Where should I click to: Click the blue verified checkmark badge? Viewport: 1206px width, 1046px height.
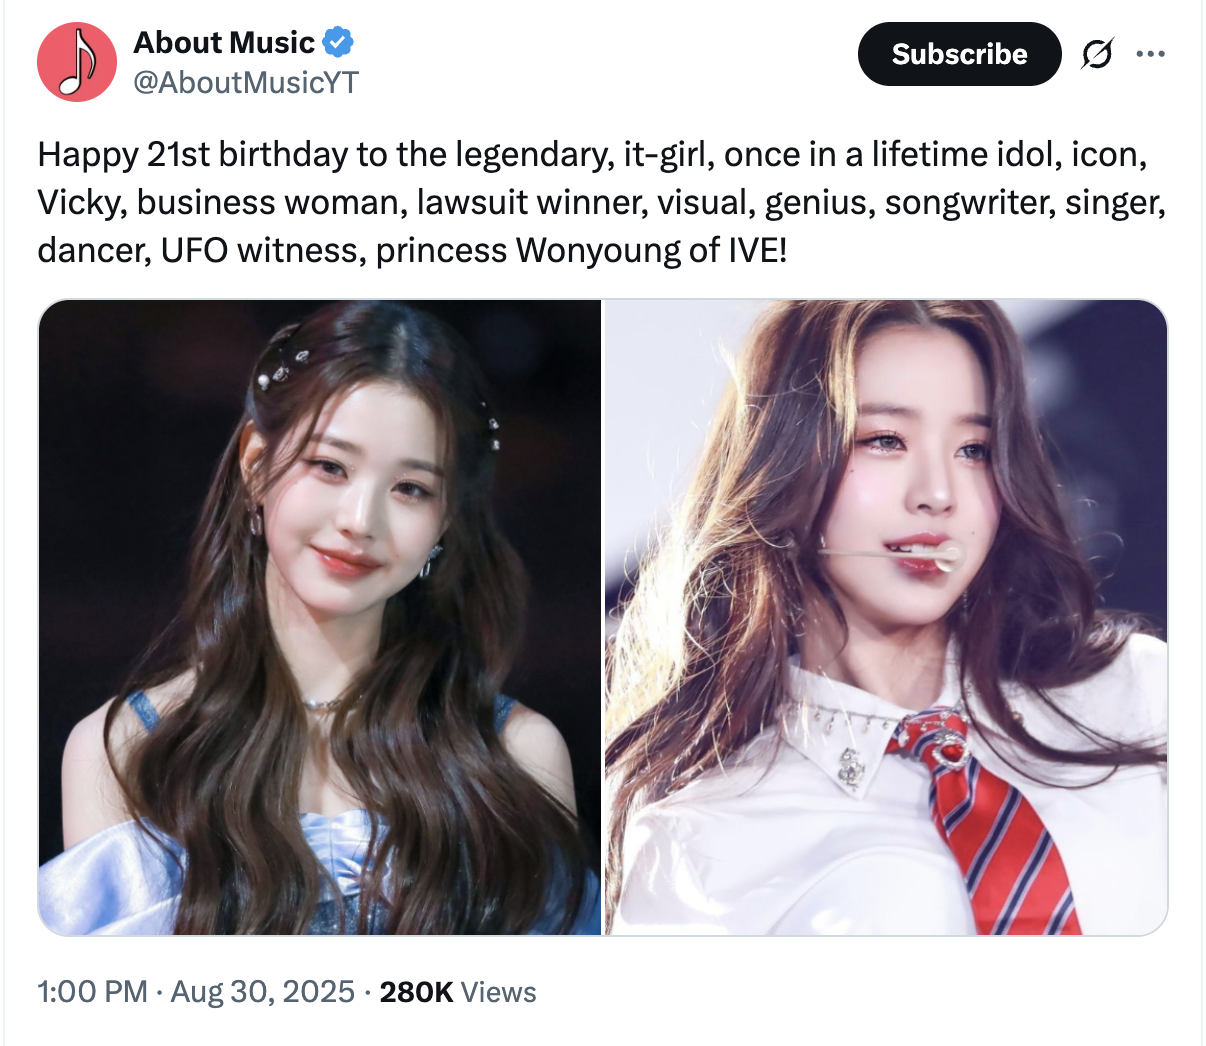pyautogui.click(x=338, y=43)
